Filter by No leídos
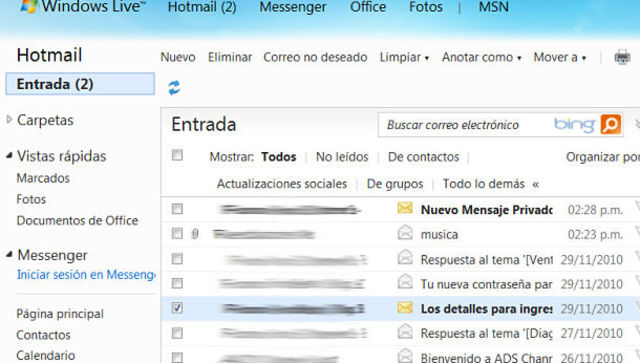 (342, 157)
